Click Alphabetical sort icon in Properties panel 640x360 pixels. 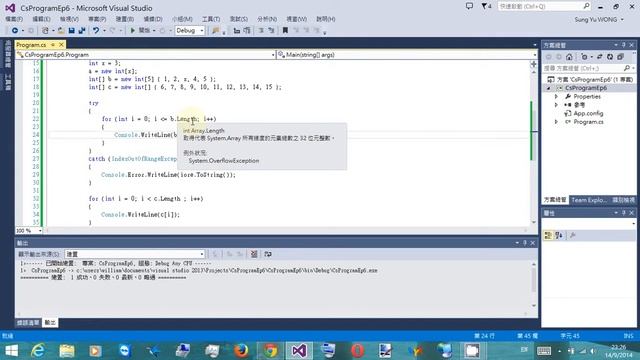coord(559,235)
